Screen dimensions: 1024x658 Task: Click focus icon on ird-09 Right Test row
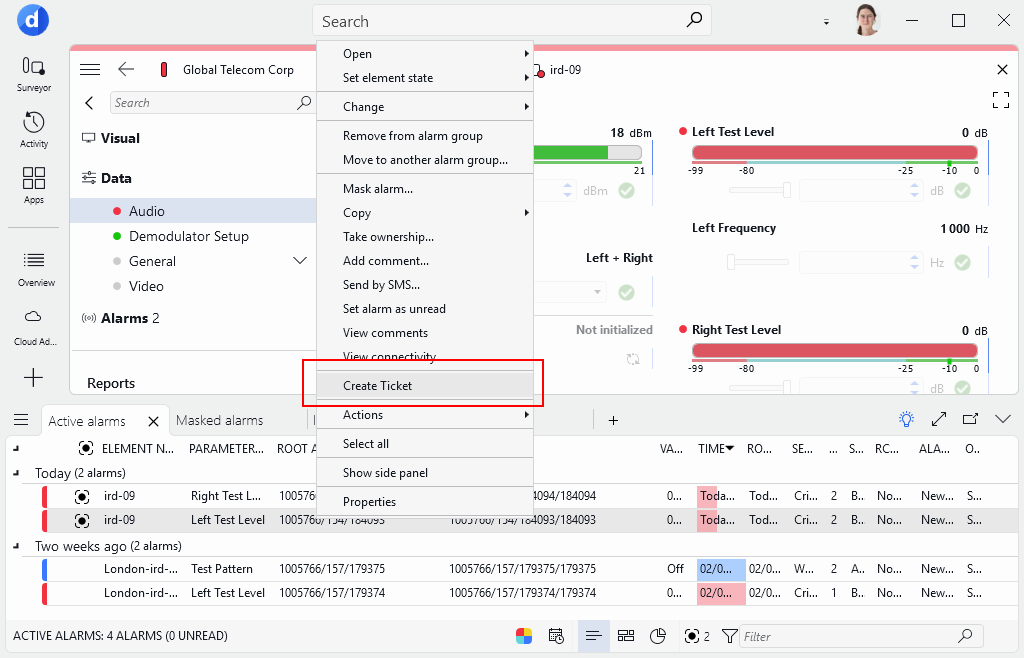[82, 497]
